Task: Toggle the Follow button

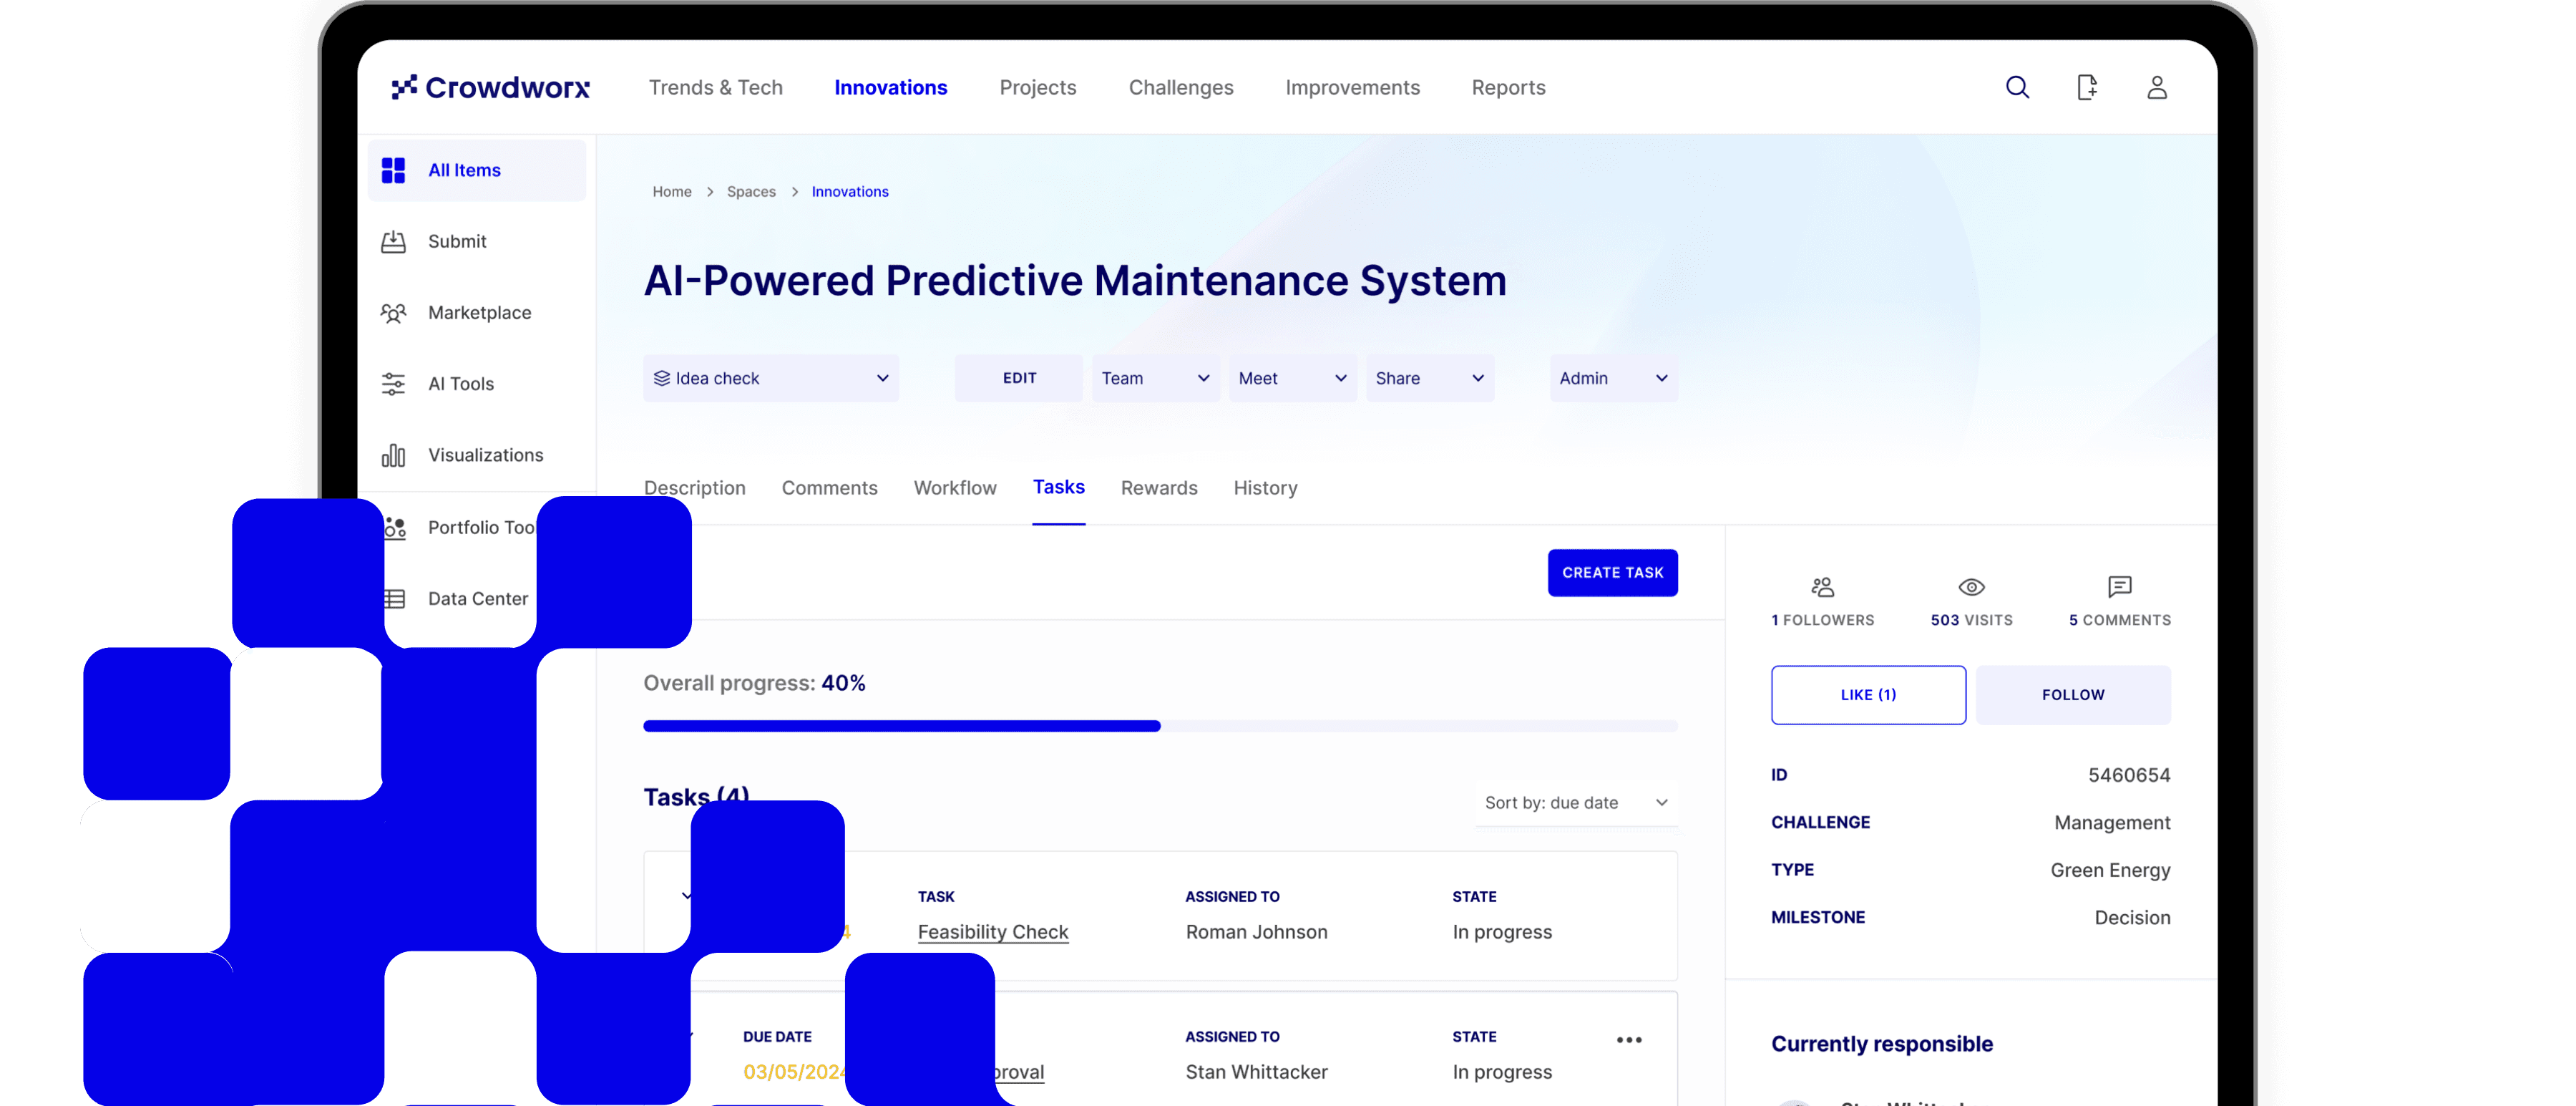Action: [2073, 695]
